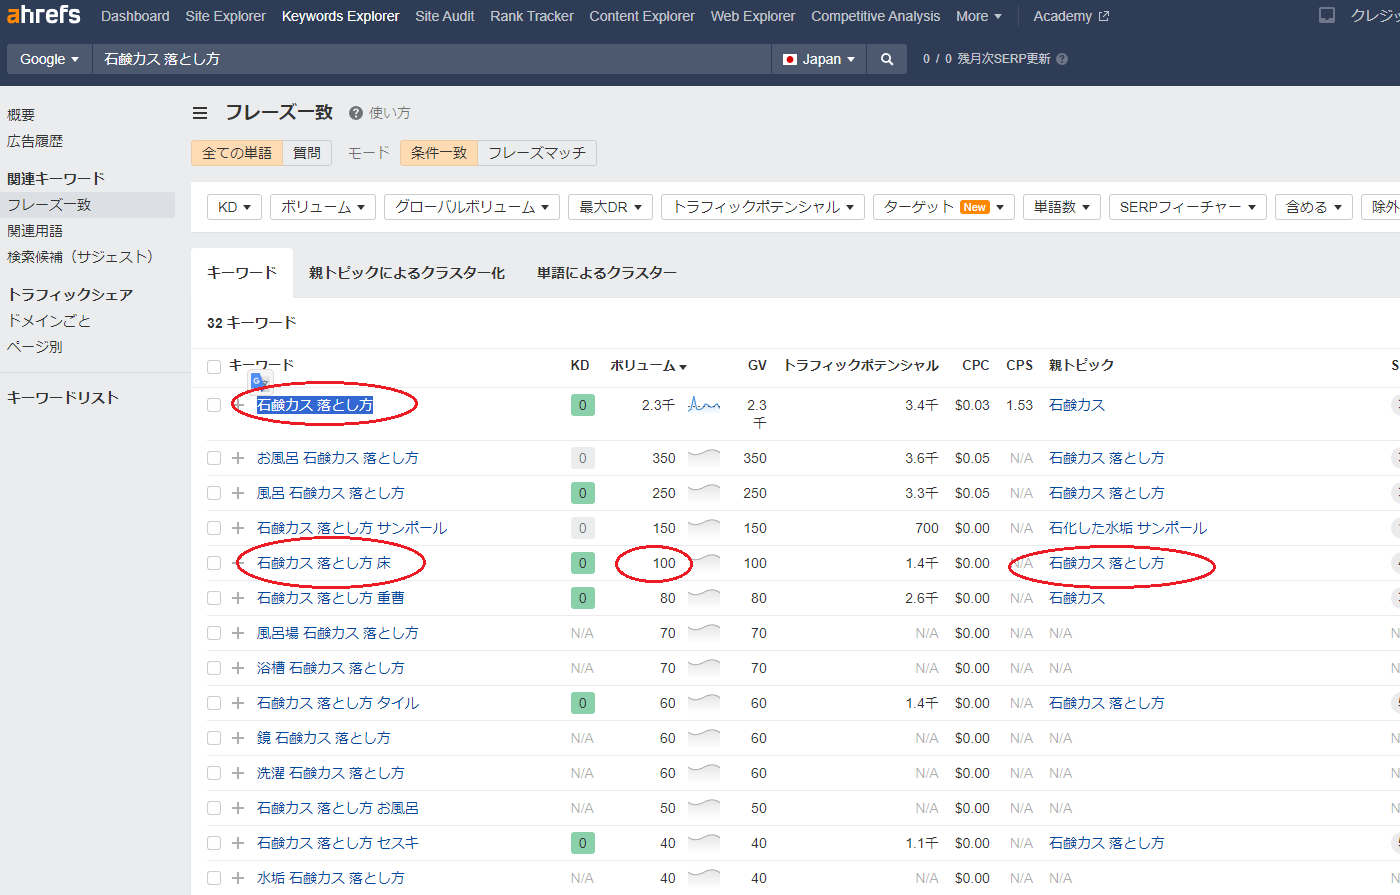Viewport: 1400px width, 895px height.
Task: Select checkbox for 石鹸カス 落とし方 重曹
Action: pos(214,598)
